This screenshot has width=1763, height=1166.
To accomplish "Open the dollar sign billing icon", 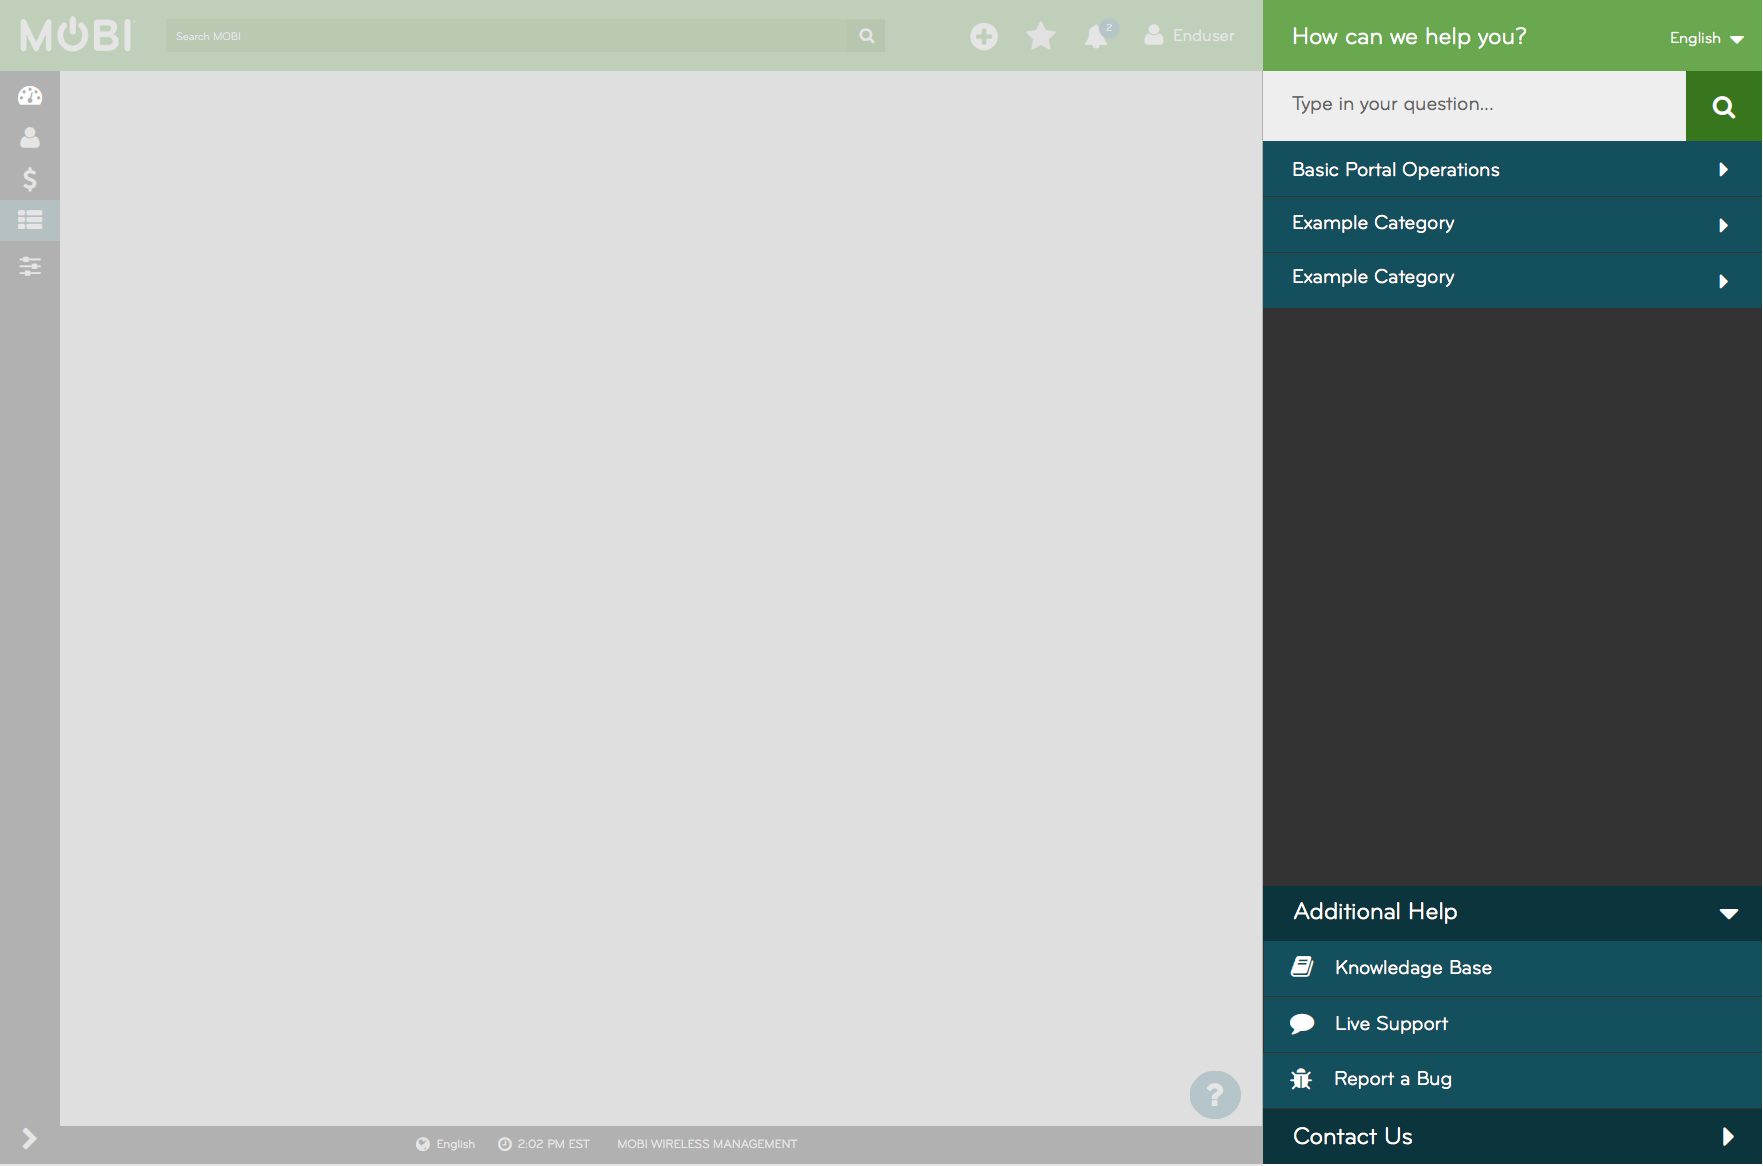I will (x=30, y=179).
